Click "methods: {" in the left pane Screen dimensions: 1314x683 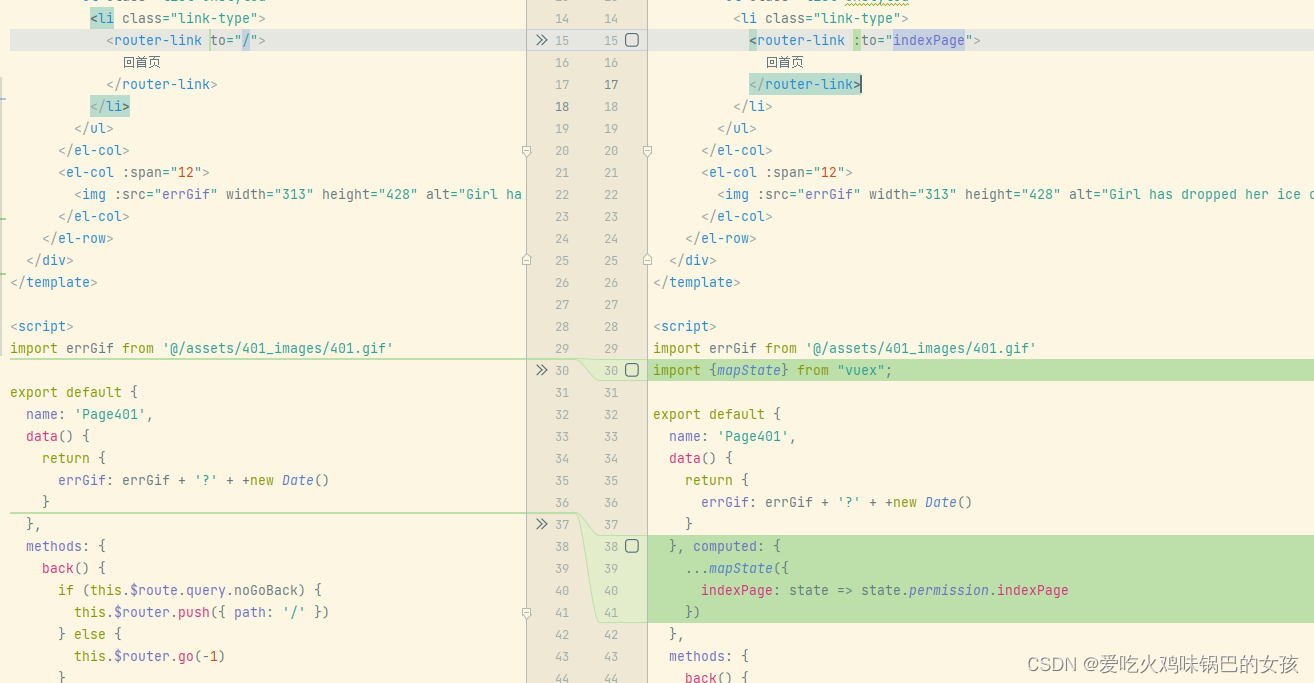tap(66, 546)
